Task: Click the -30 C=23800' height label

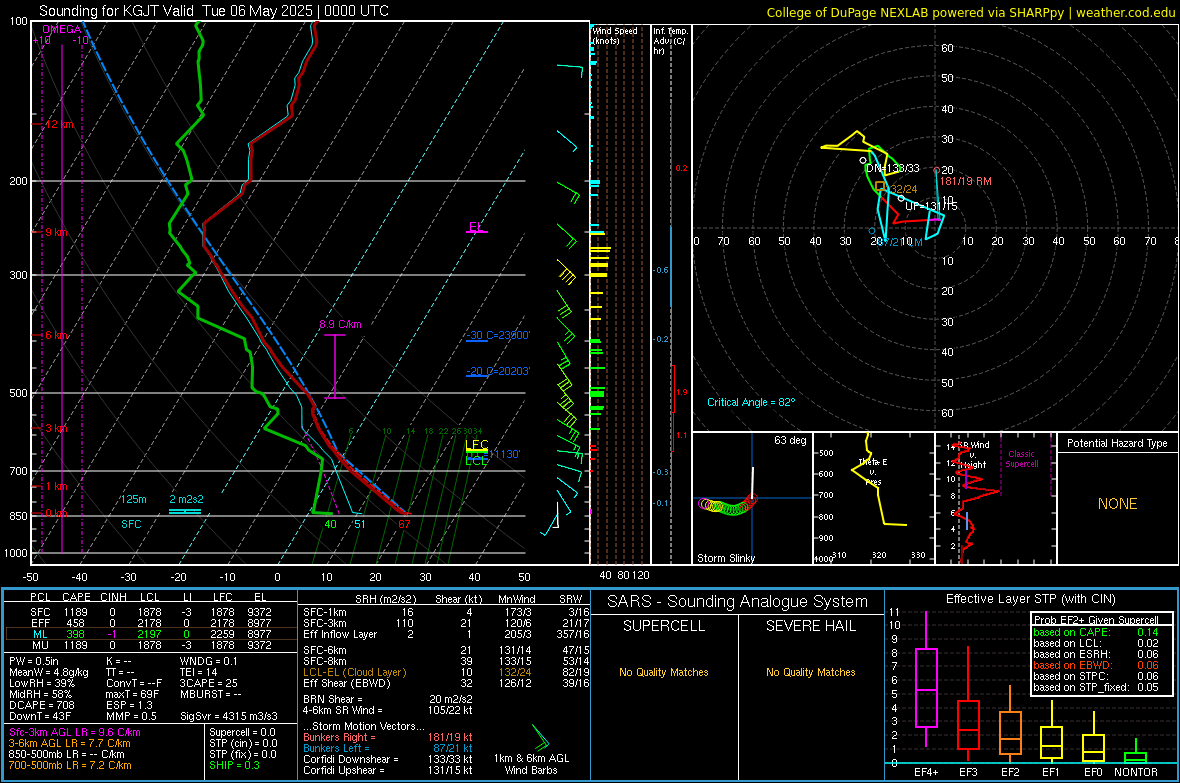Action: [x=498, y=336]
